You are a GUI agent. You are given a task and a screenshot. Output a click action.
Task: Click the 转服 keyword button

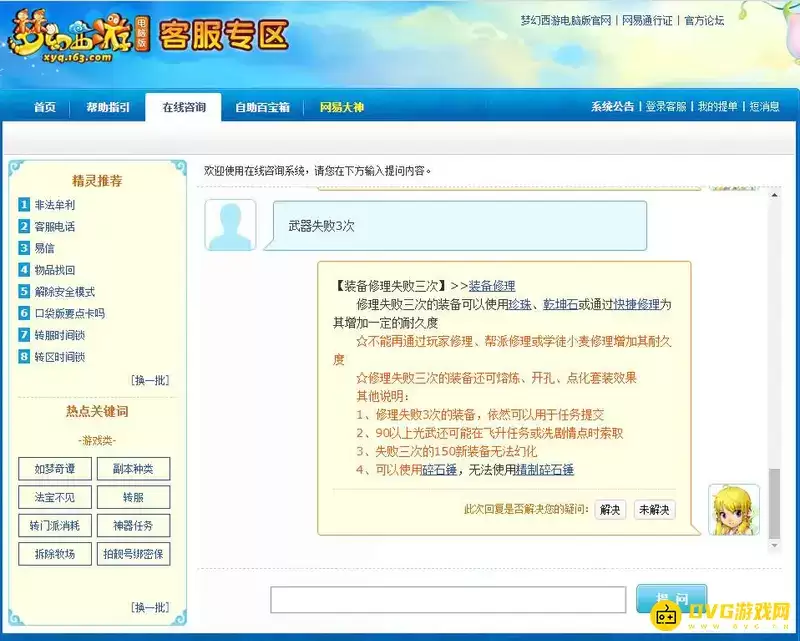click(x=133, y=497)
